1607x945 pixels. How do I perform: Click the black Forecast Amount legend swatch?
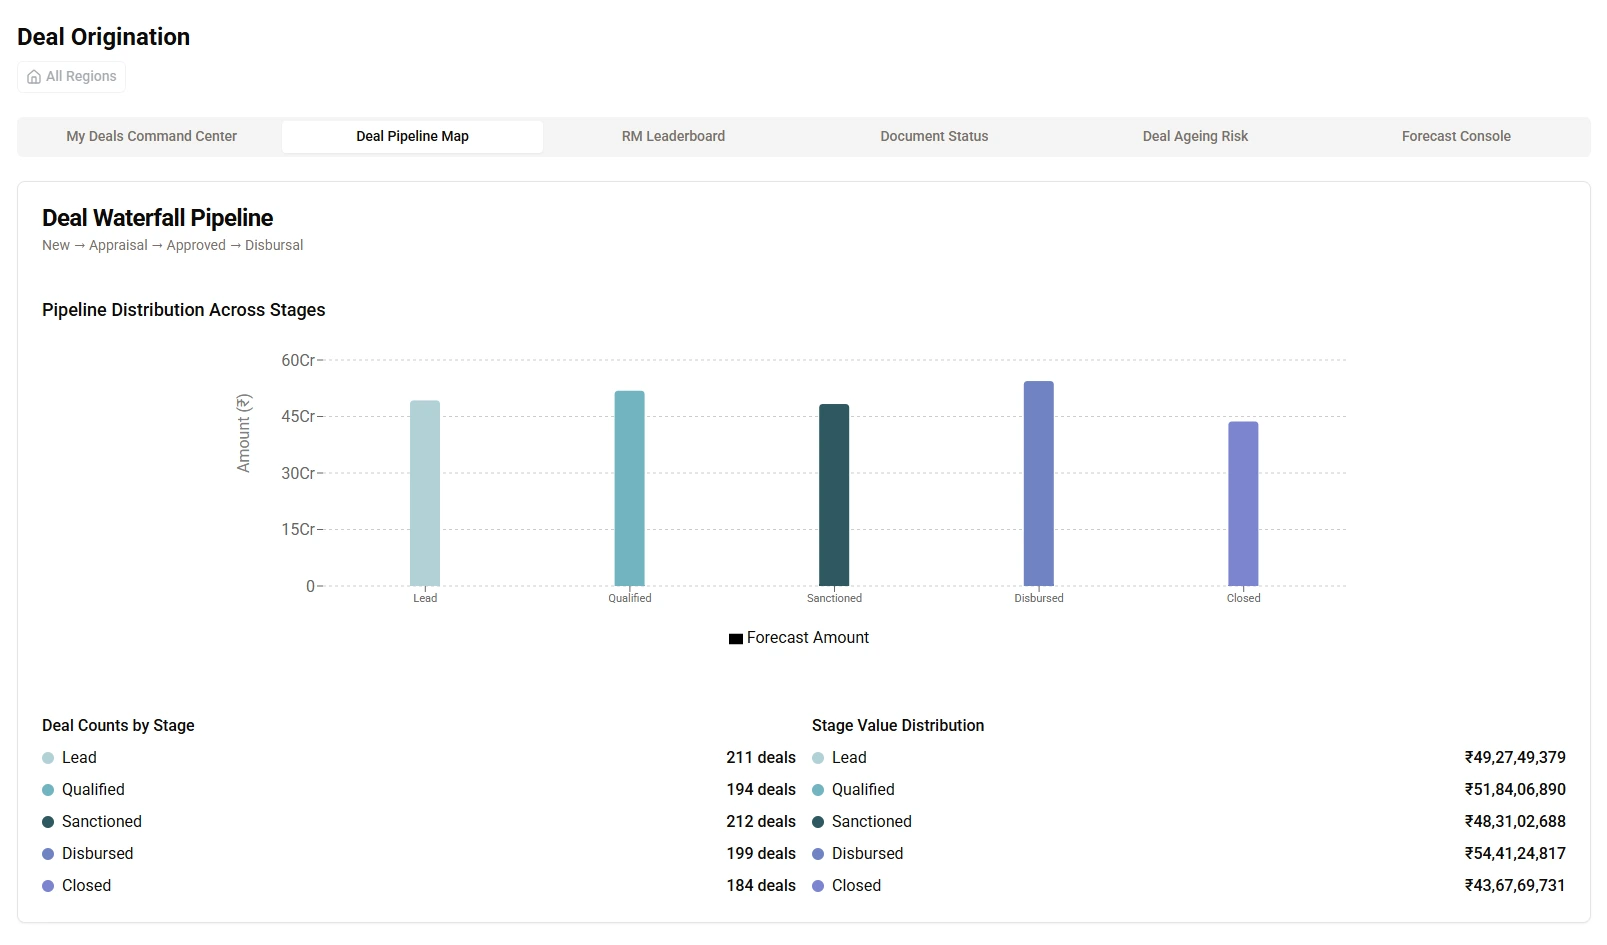pyautogui.click(x=736, y=639)
